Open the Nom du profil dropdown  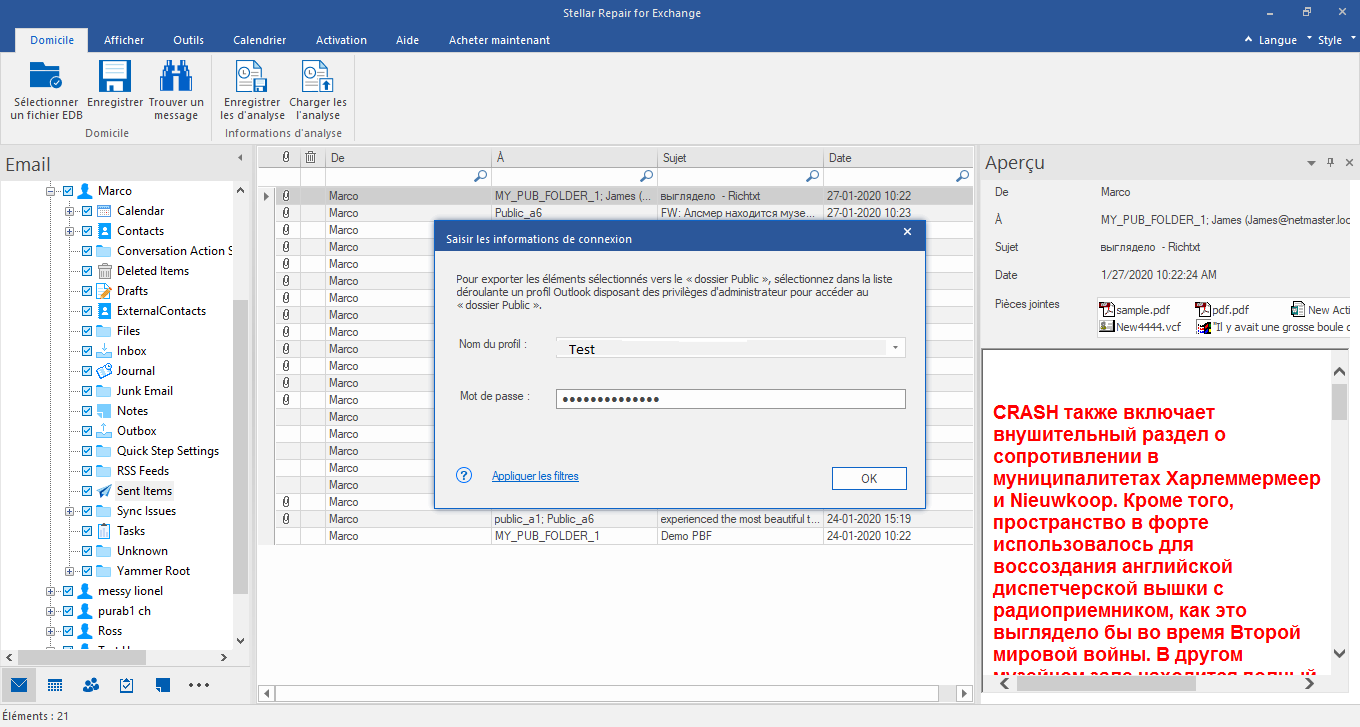[x=896, y=348]
